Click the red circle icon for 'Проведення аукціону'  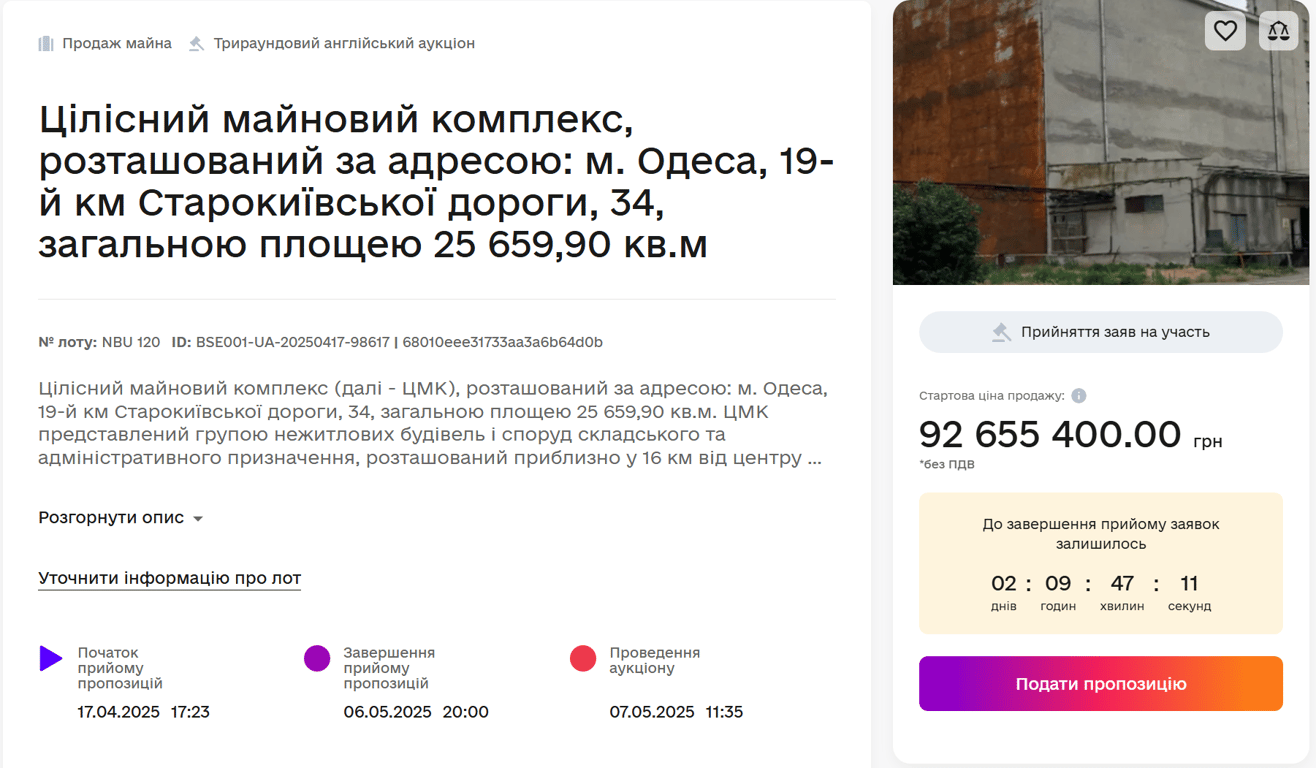coord(585,658)
